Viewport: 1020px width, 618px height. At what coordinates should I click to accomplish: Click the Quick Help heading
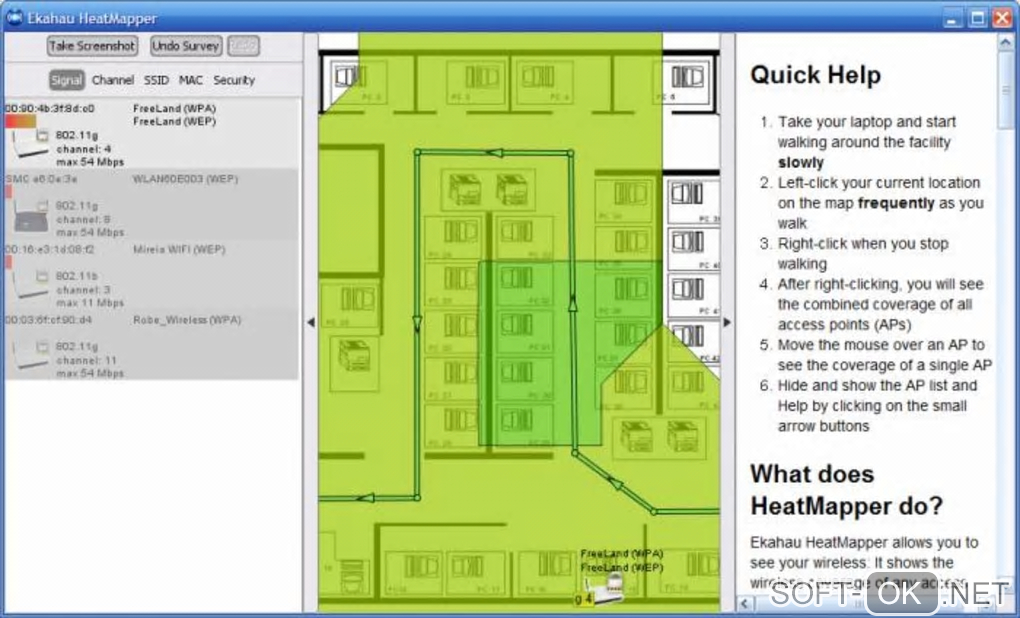(x=815, y=74)
